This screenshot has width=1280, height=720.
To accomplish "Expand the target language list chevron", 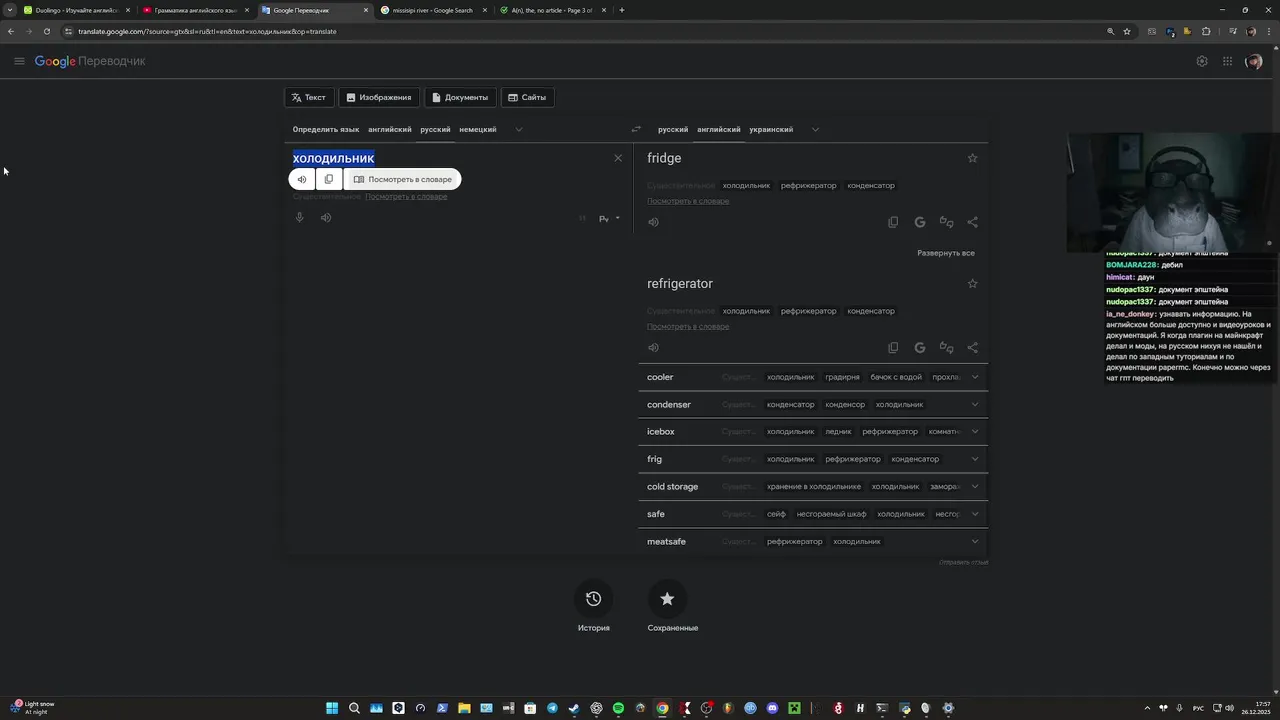I will (815, 129).
